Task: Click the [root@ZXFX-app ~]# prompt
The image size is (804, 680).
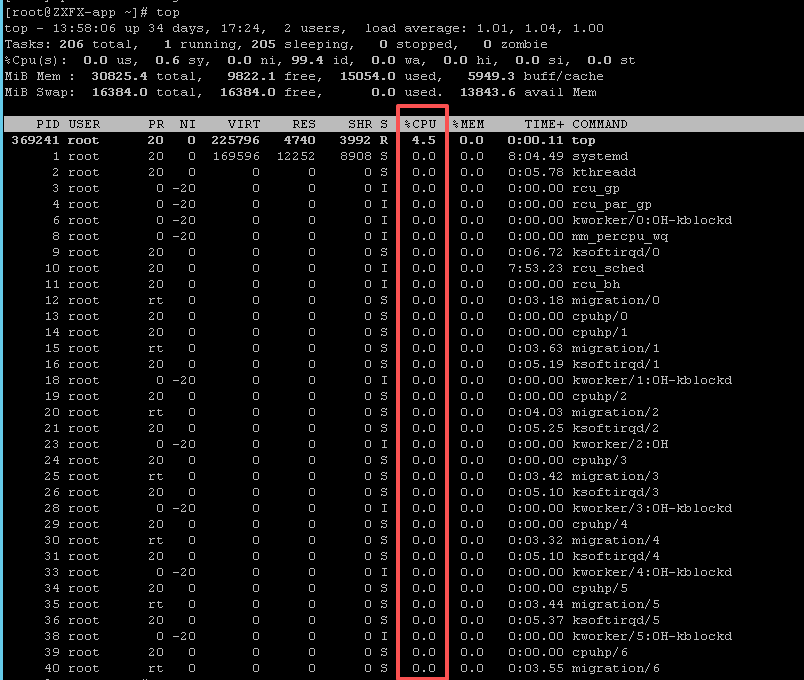Action: tap(76, 12)
